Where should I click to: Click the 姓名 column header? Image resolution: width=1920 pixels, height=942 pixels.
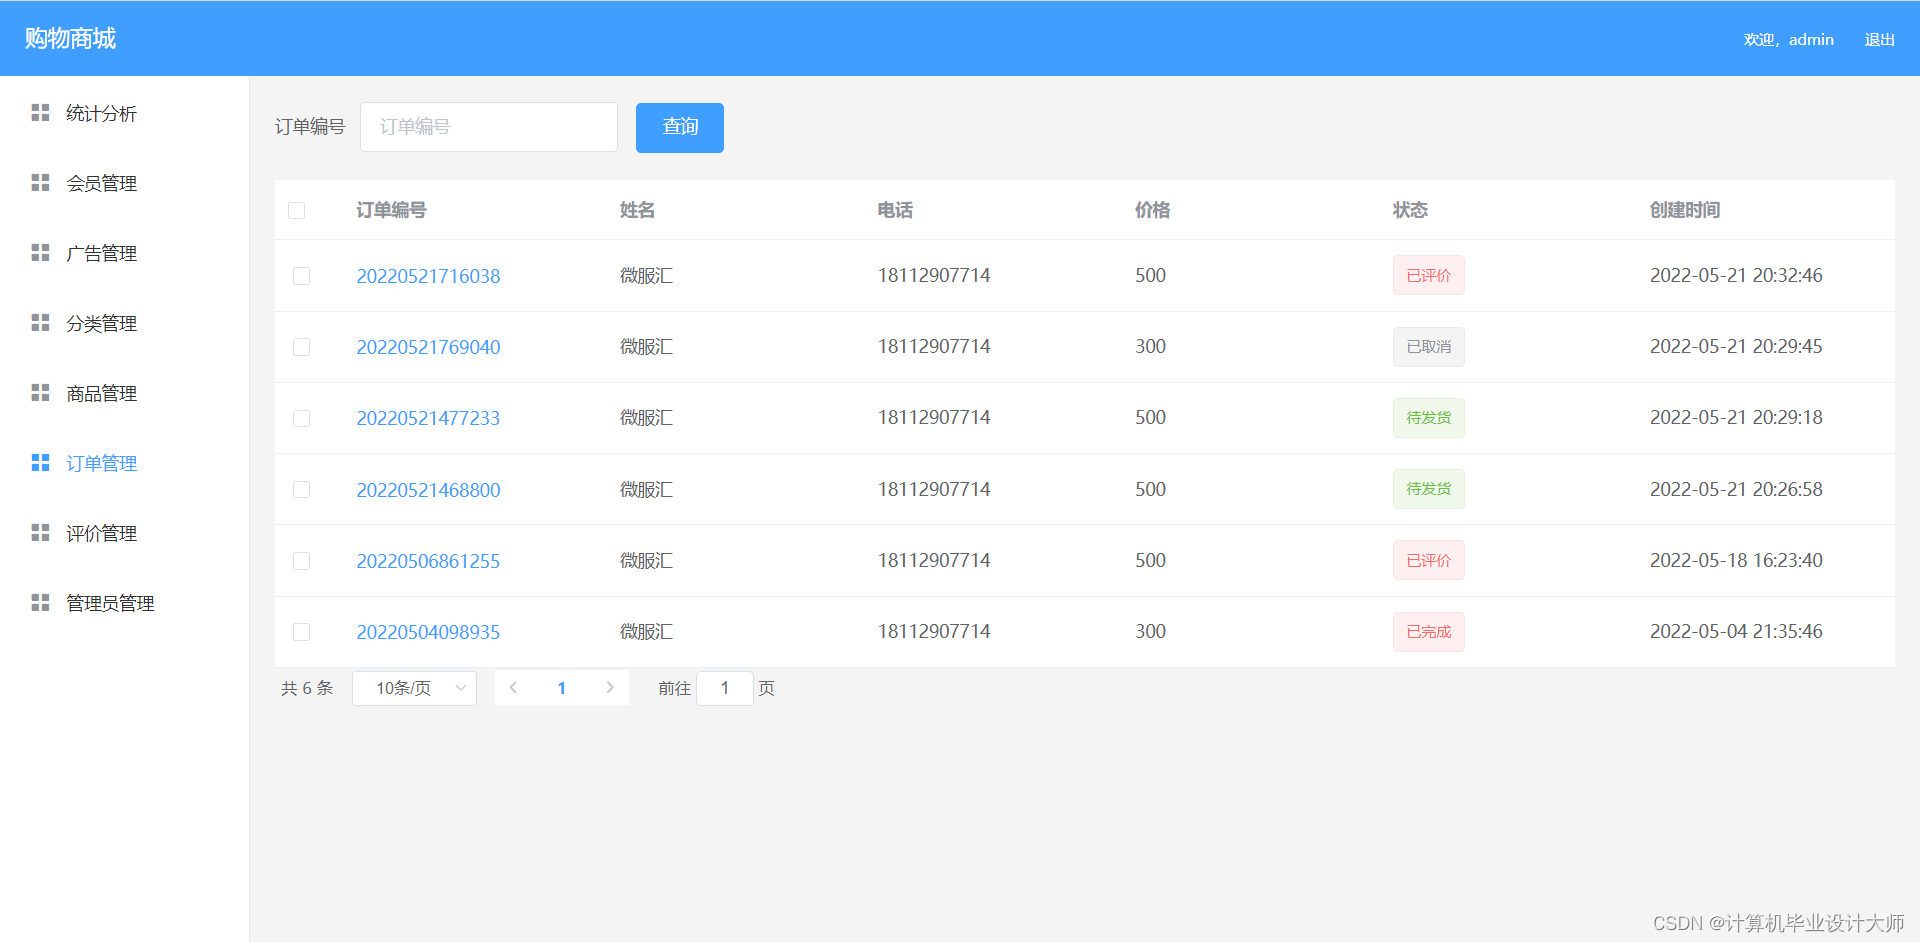(637, 210)
